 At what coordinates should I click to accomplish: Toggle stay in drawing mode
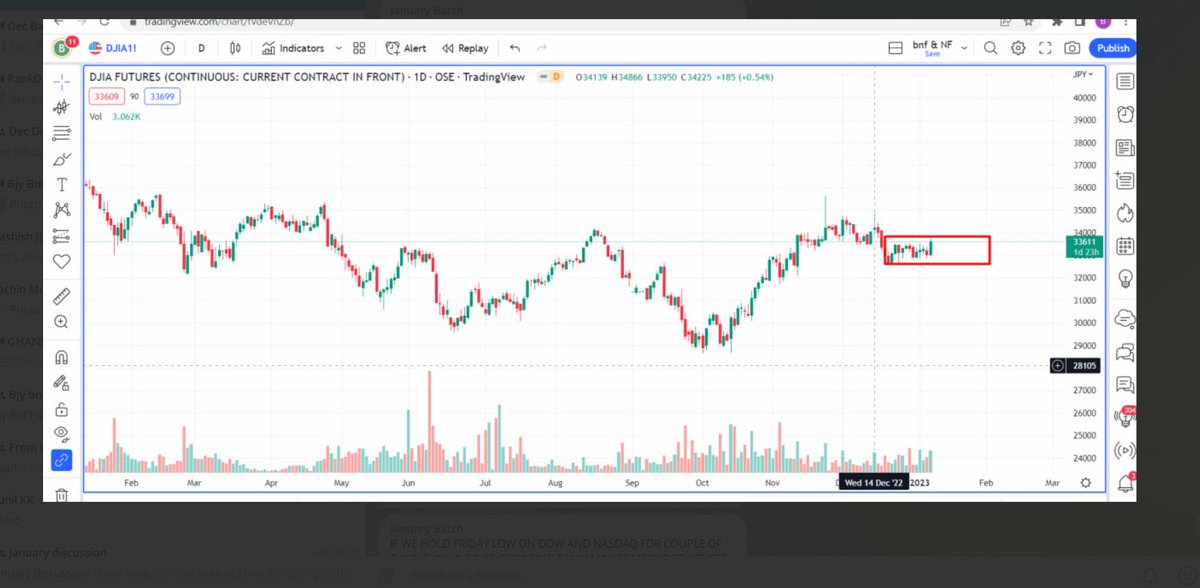pyautogui.click(x=62, y=382)
